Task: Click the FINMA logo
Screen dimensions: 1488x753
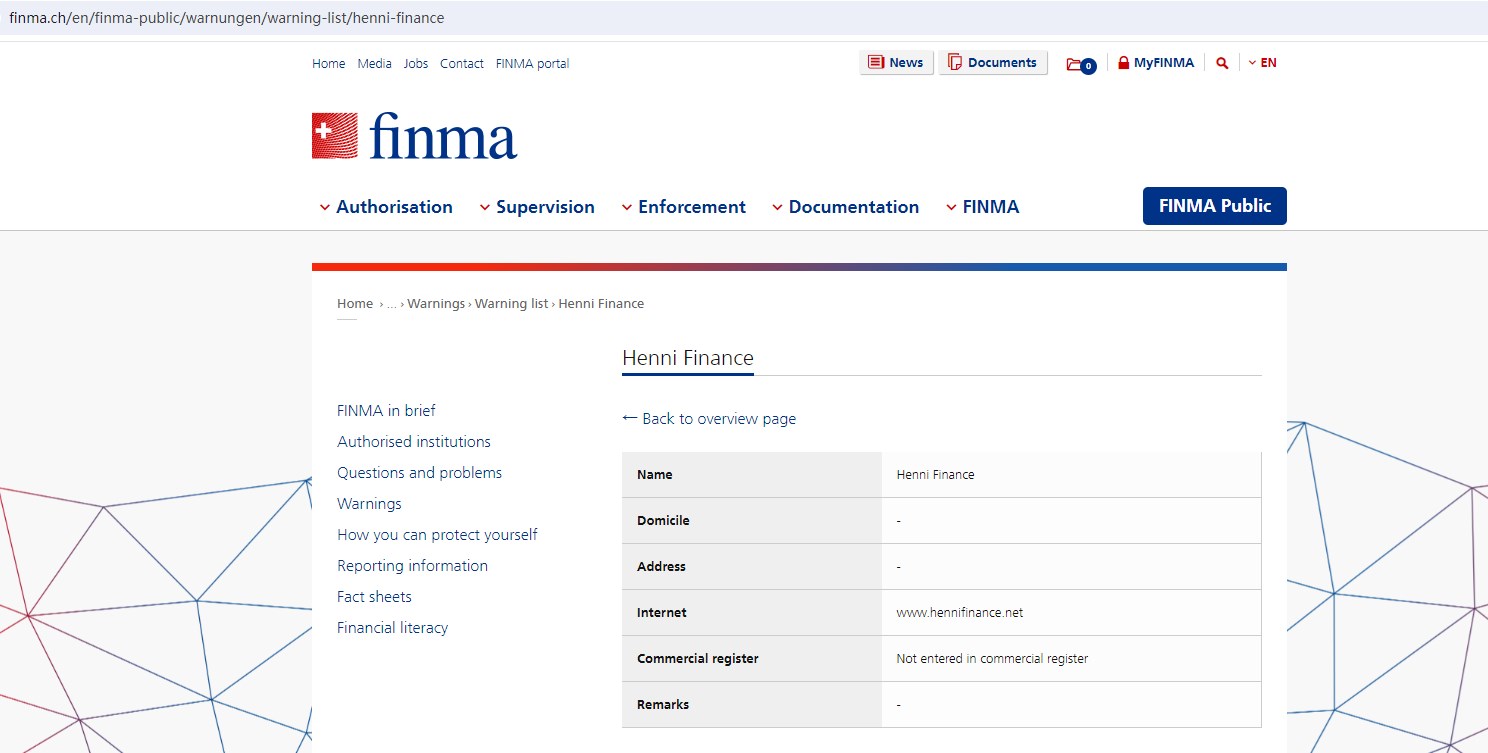Action: [x=414, y=136]
